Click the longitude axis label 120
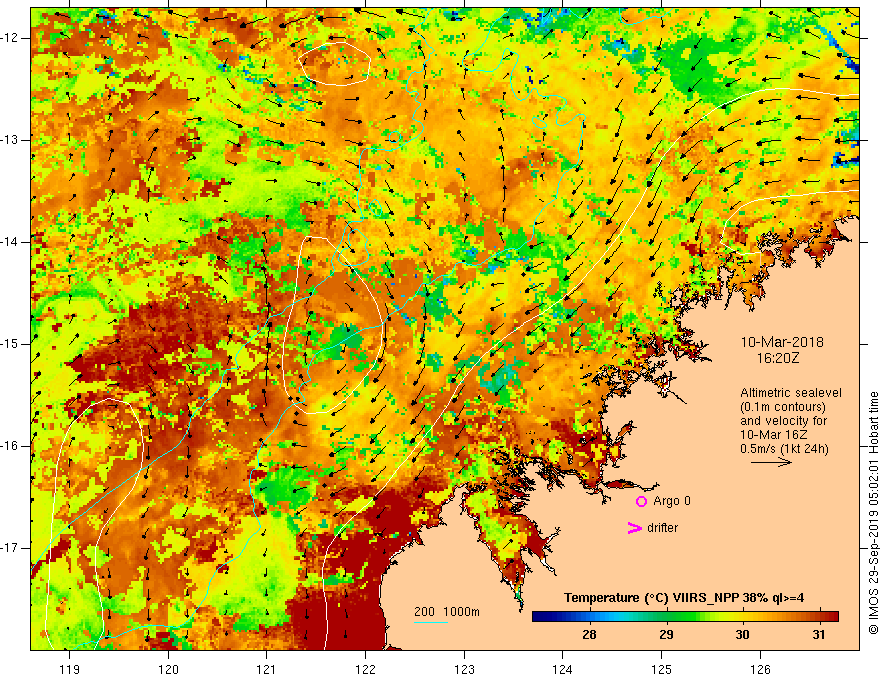Screen dimensions: 880x680 point(168,670)
